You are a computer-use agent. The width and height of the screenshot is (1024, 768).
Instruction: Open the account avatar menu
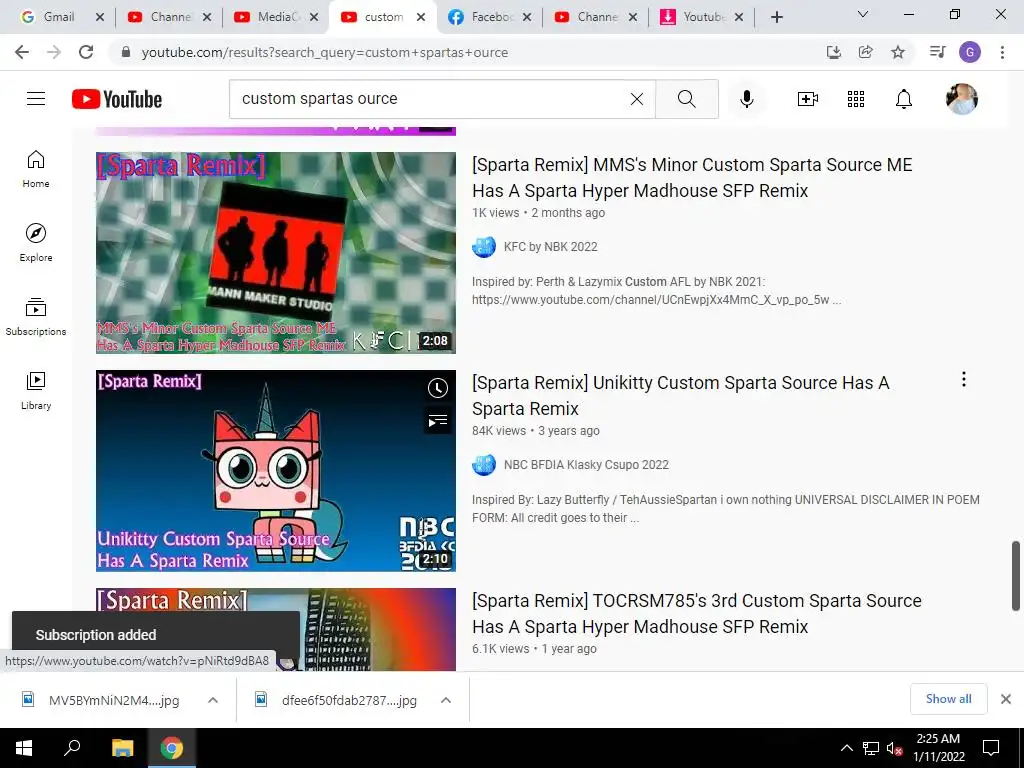(961, 99)
